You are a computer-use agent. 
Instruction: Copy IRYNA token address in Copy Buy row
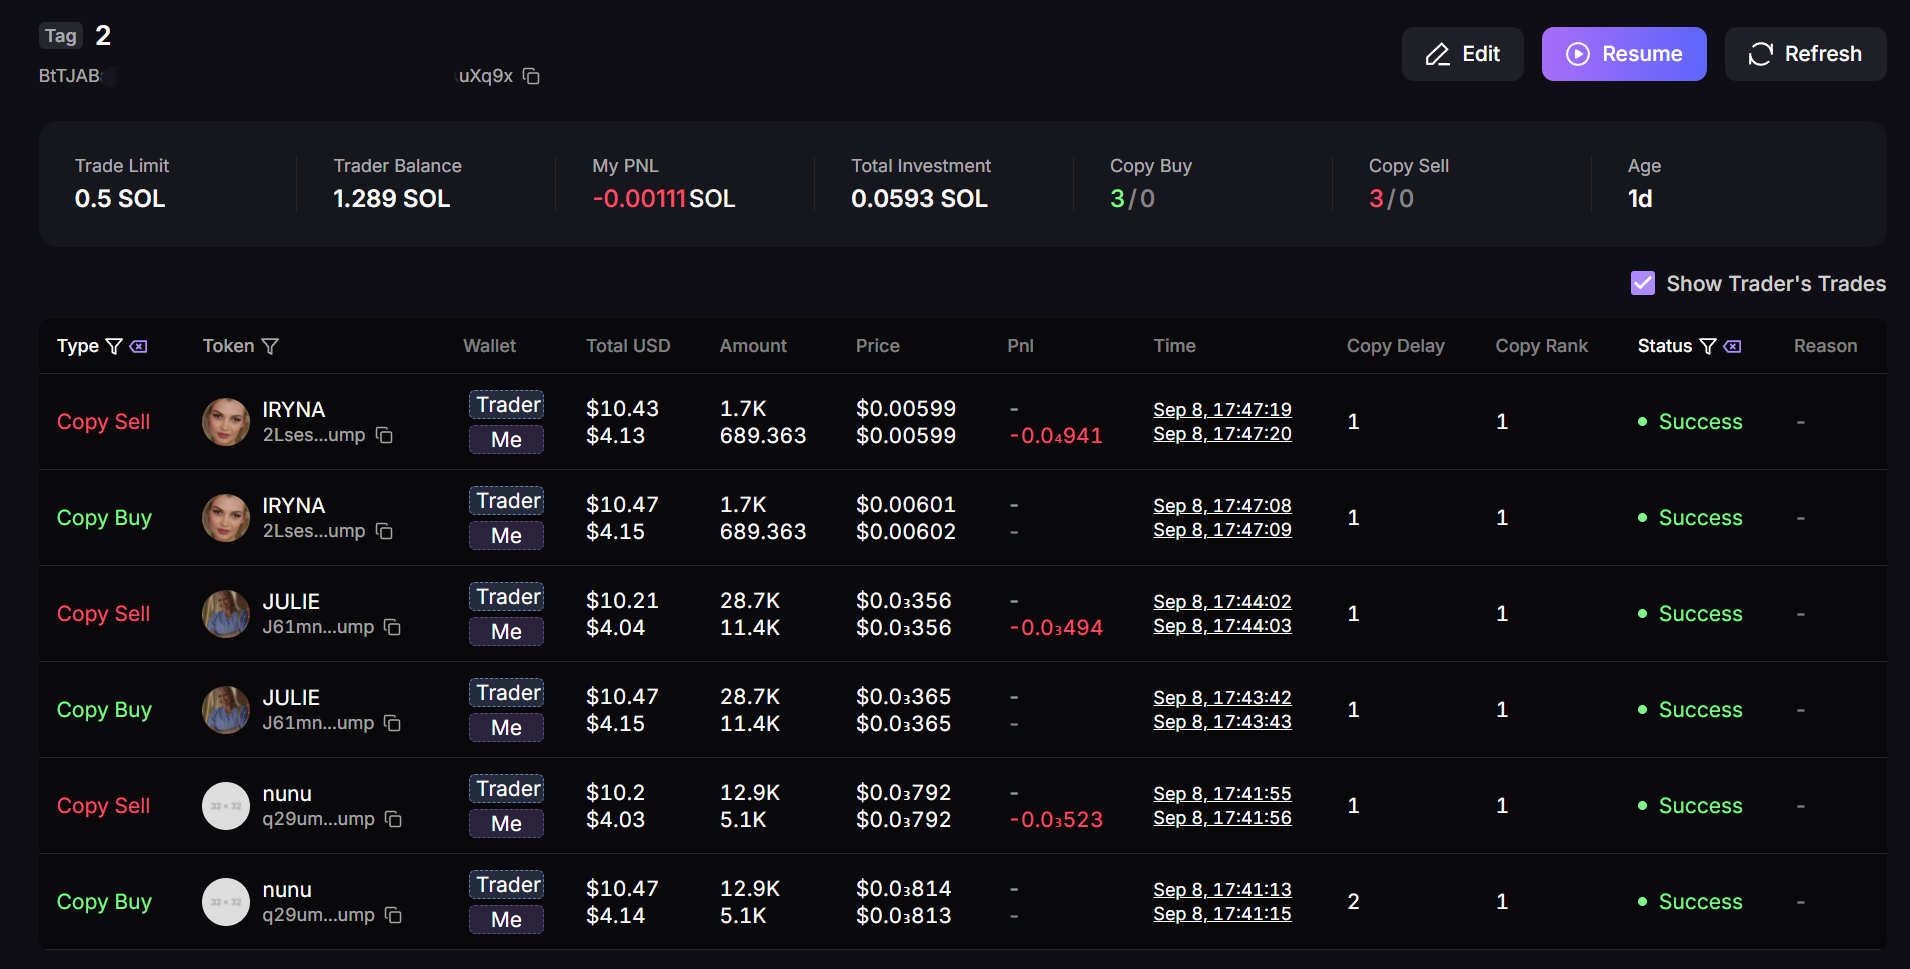click(384, 531)
